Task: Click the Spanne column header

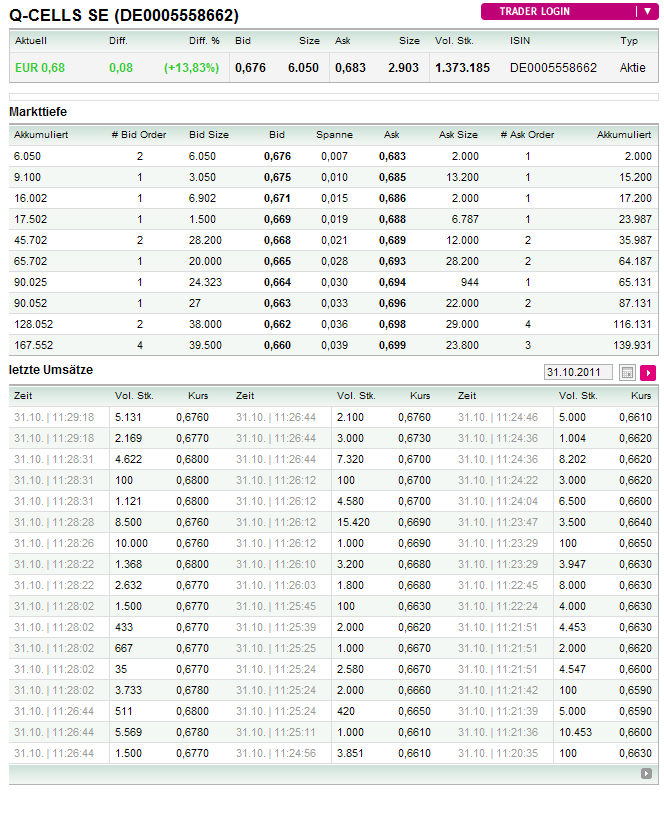Action: 335,134
